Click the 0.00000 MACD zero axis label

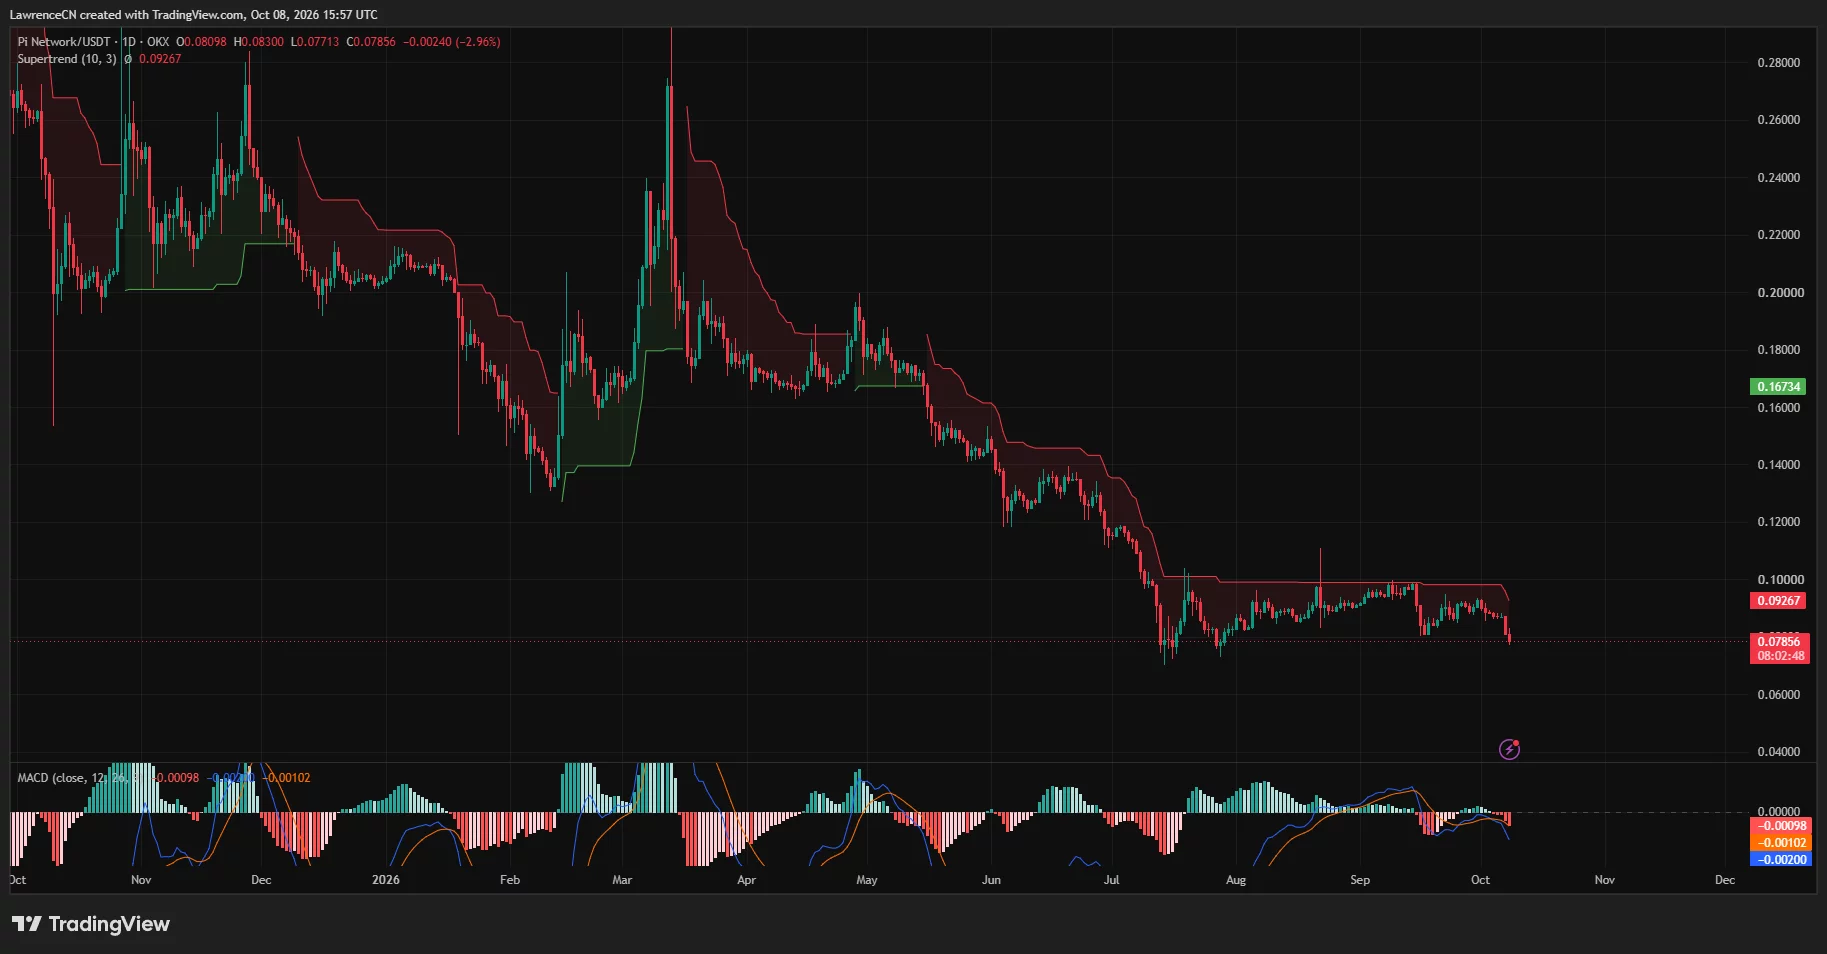[1779, 812]
